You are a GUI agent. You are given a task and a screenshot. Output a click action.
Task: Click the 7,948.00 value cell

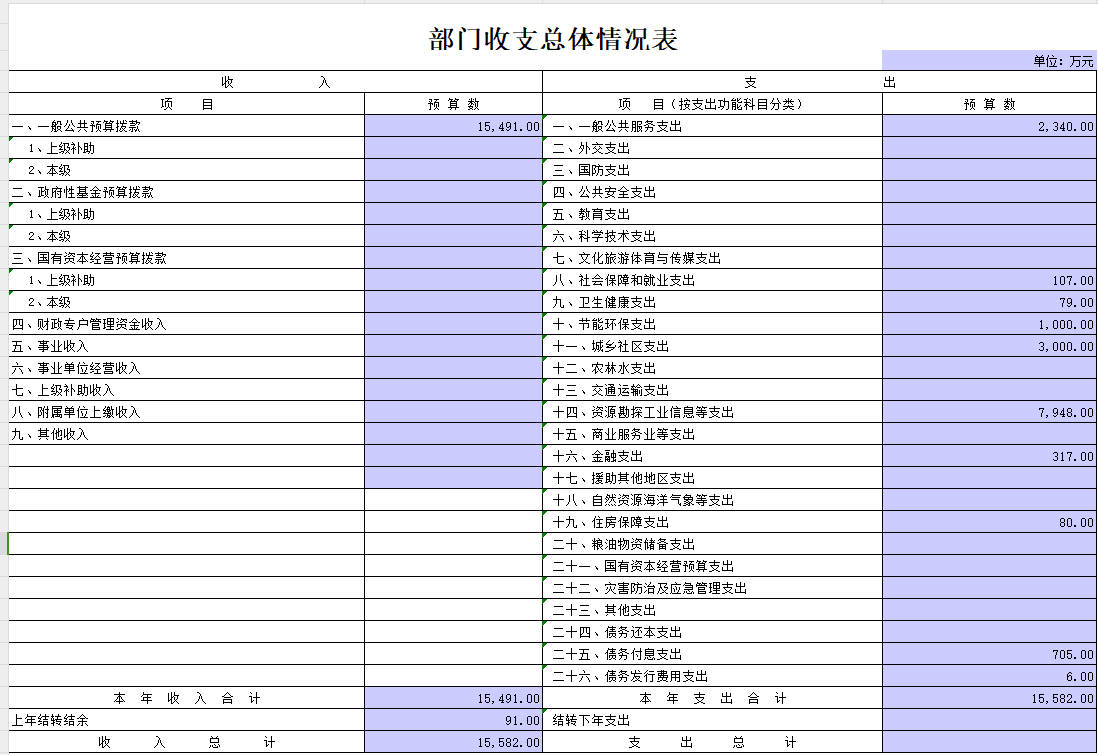(x=989, y=412)
